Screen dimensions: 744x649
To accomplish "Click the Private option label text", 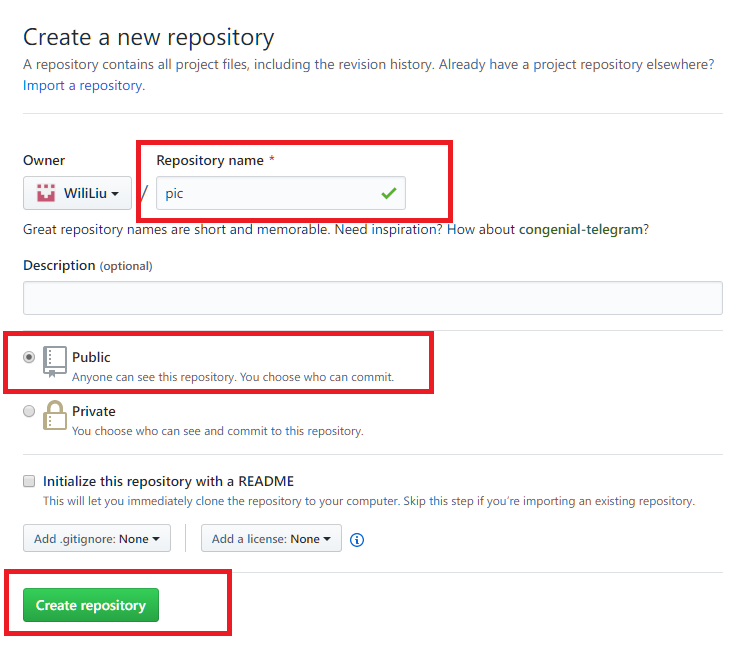I will click(93, 411).
